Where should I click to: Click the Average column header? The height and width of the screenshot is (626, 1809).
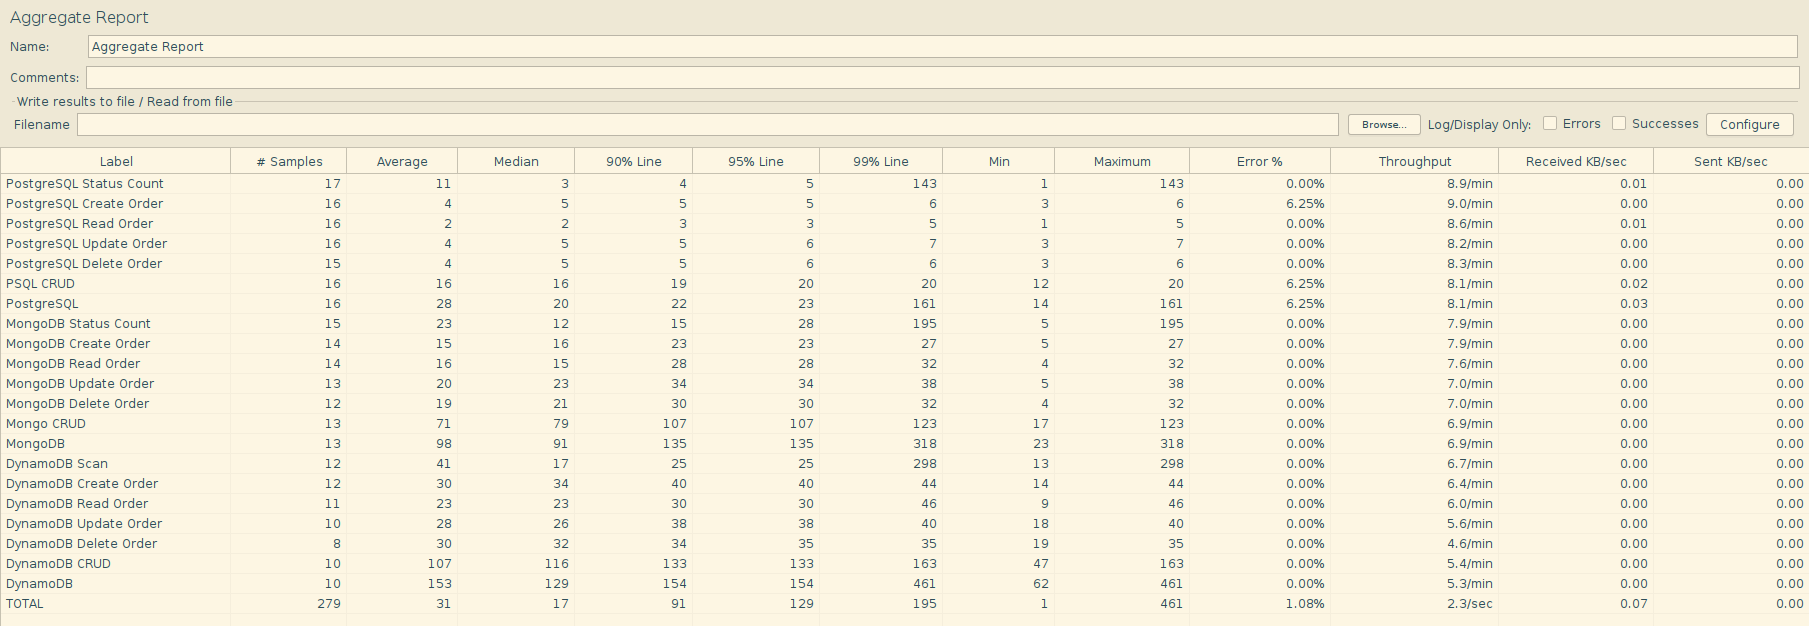click(402, 161)
